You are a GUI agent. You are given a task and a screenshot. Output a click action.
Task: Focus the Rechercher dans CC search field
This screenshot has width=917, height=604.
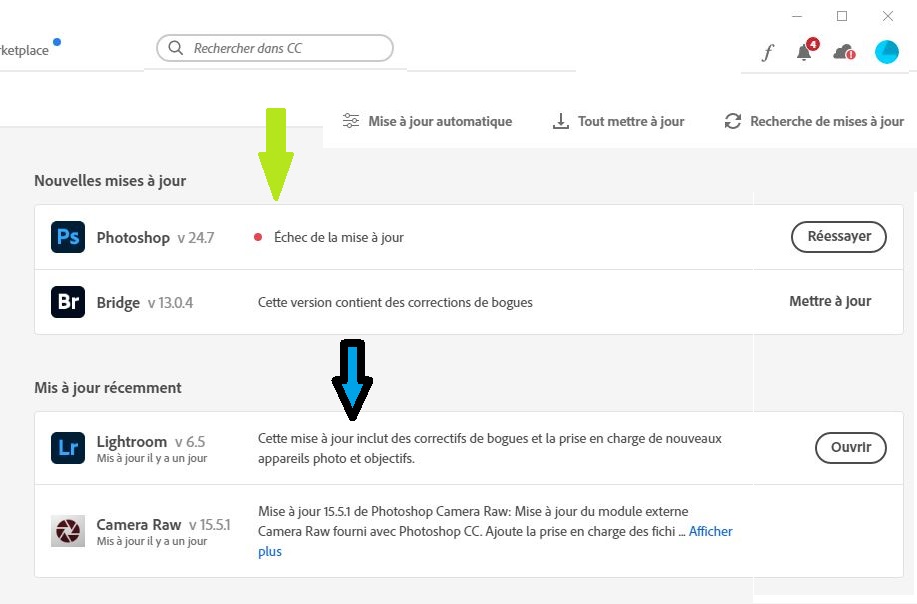(285, 48)
